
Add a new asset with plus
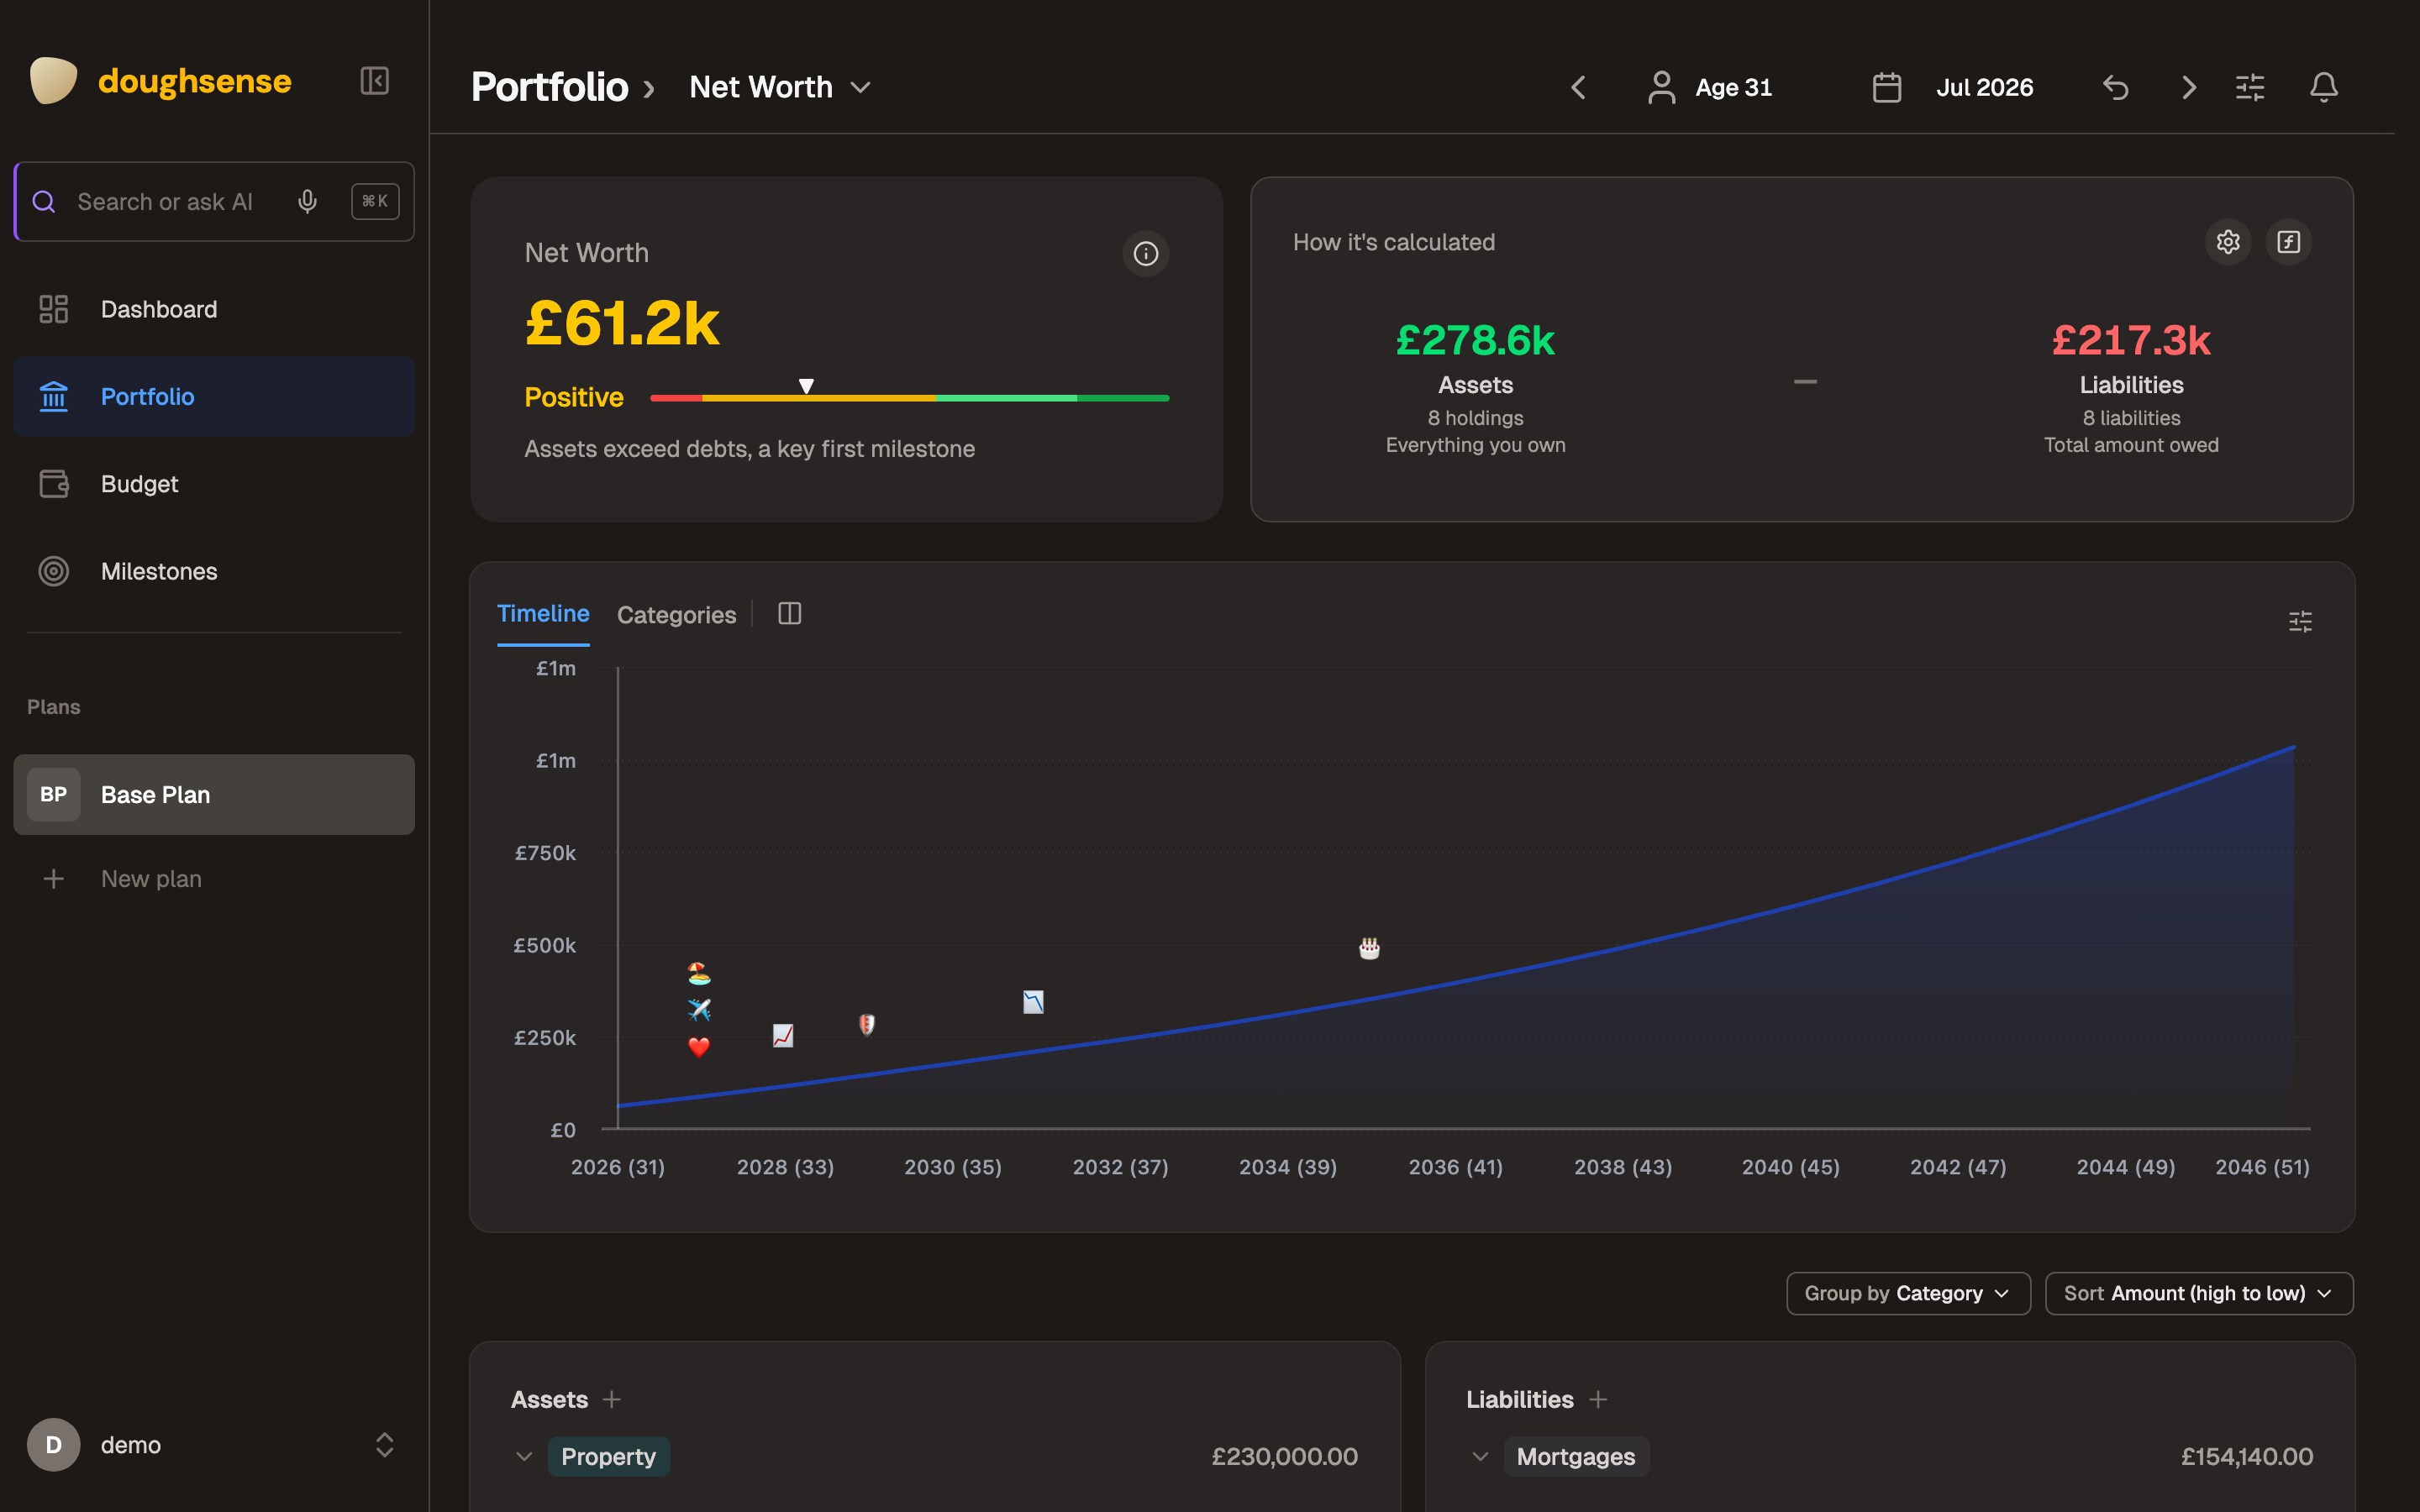click(612, 1399)
